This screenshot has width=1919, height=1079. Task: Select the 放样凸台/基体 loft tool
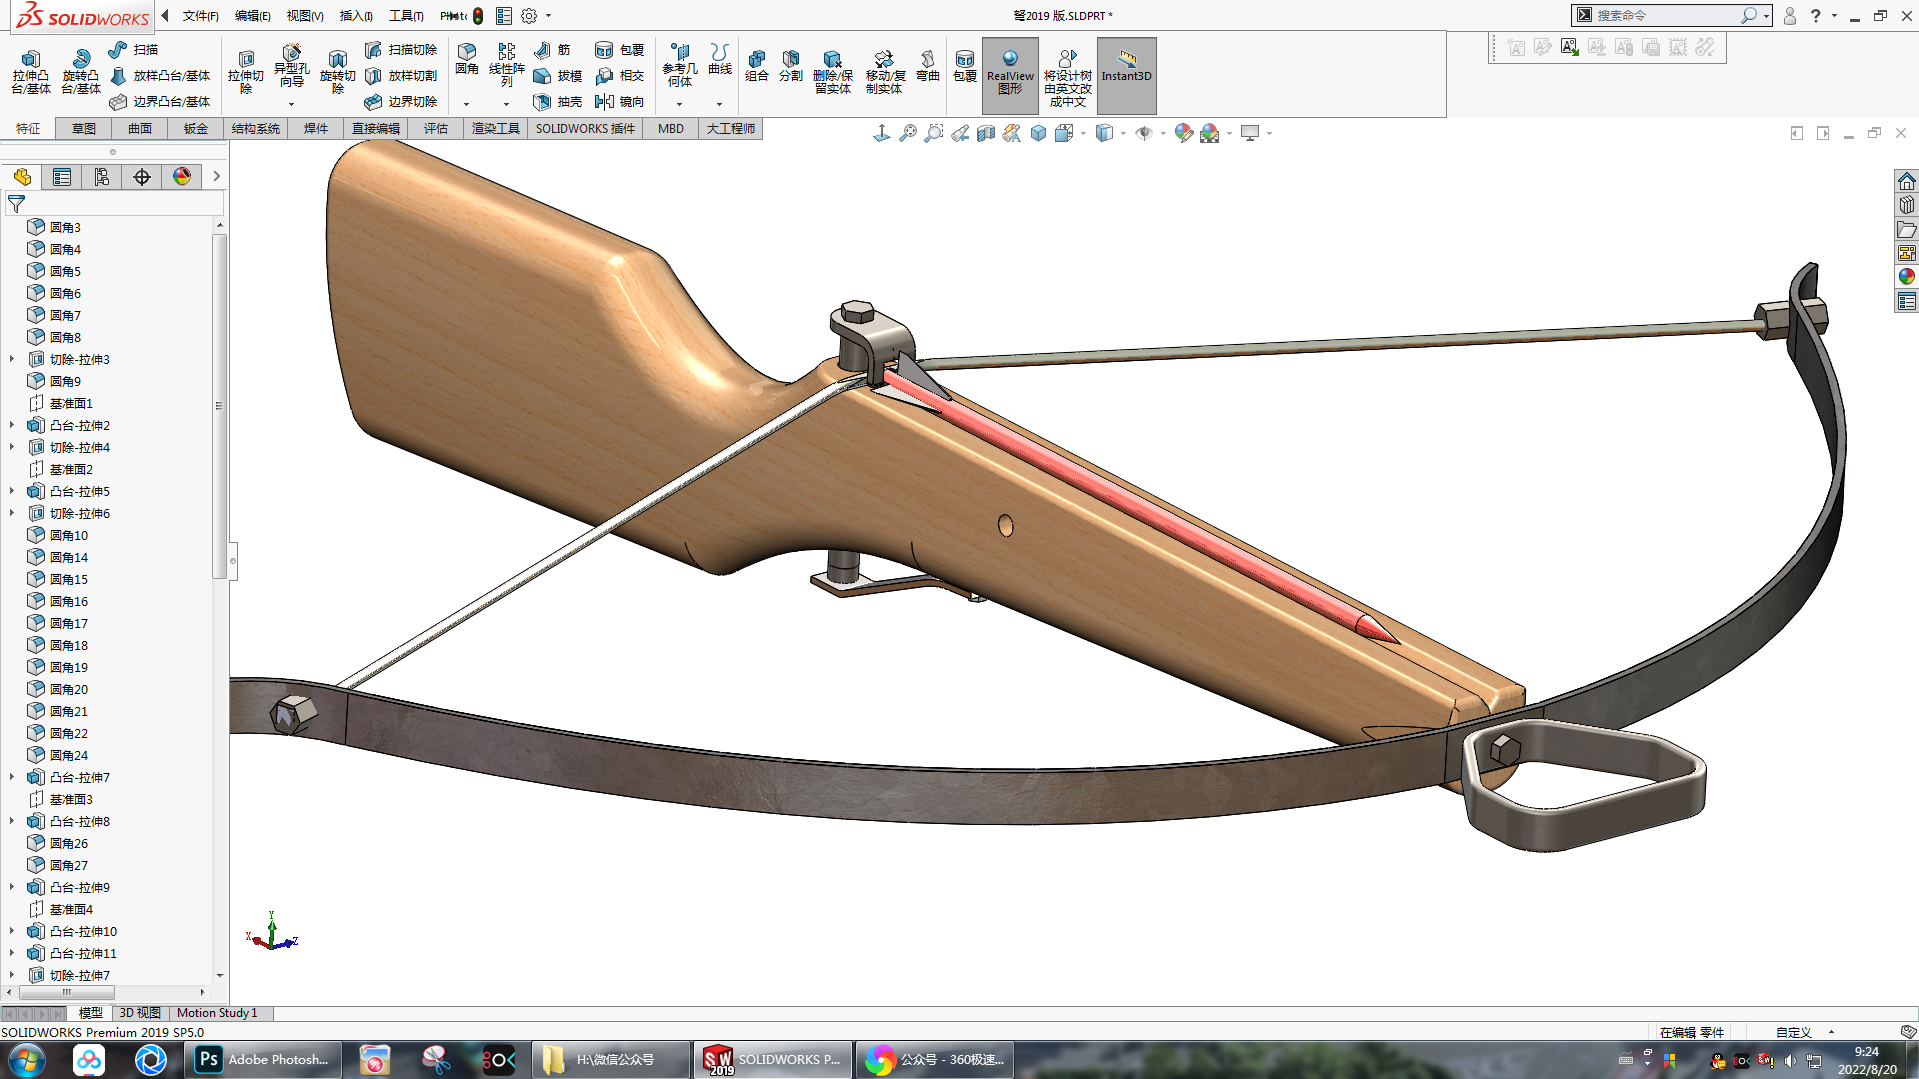pyautogui.click(x=160, y=75)
